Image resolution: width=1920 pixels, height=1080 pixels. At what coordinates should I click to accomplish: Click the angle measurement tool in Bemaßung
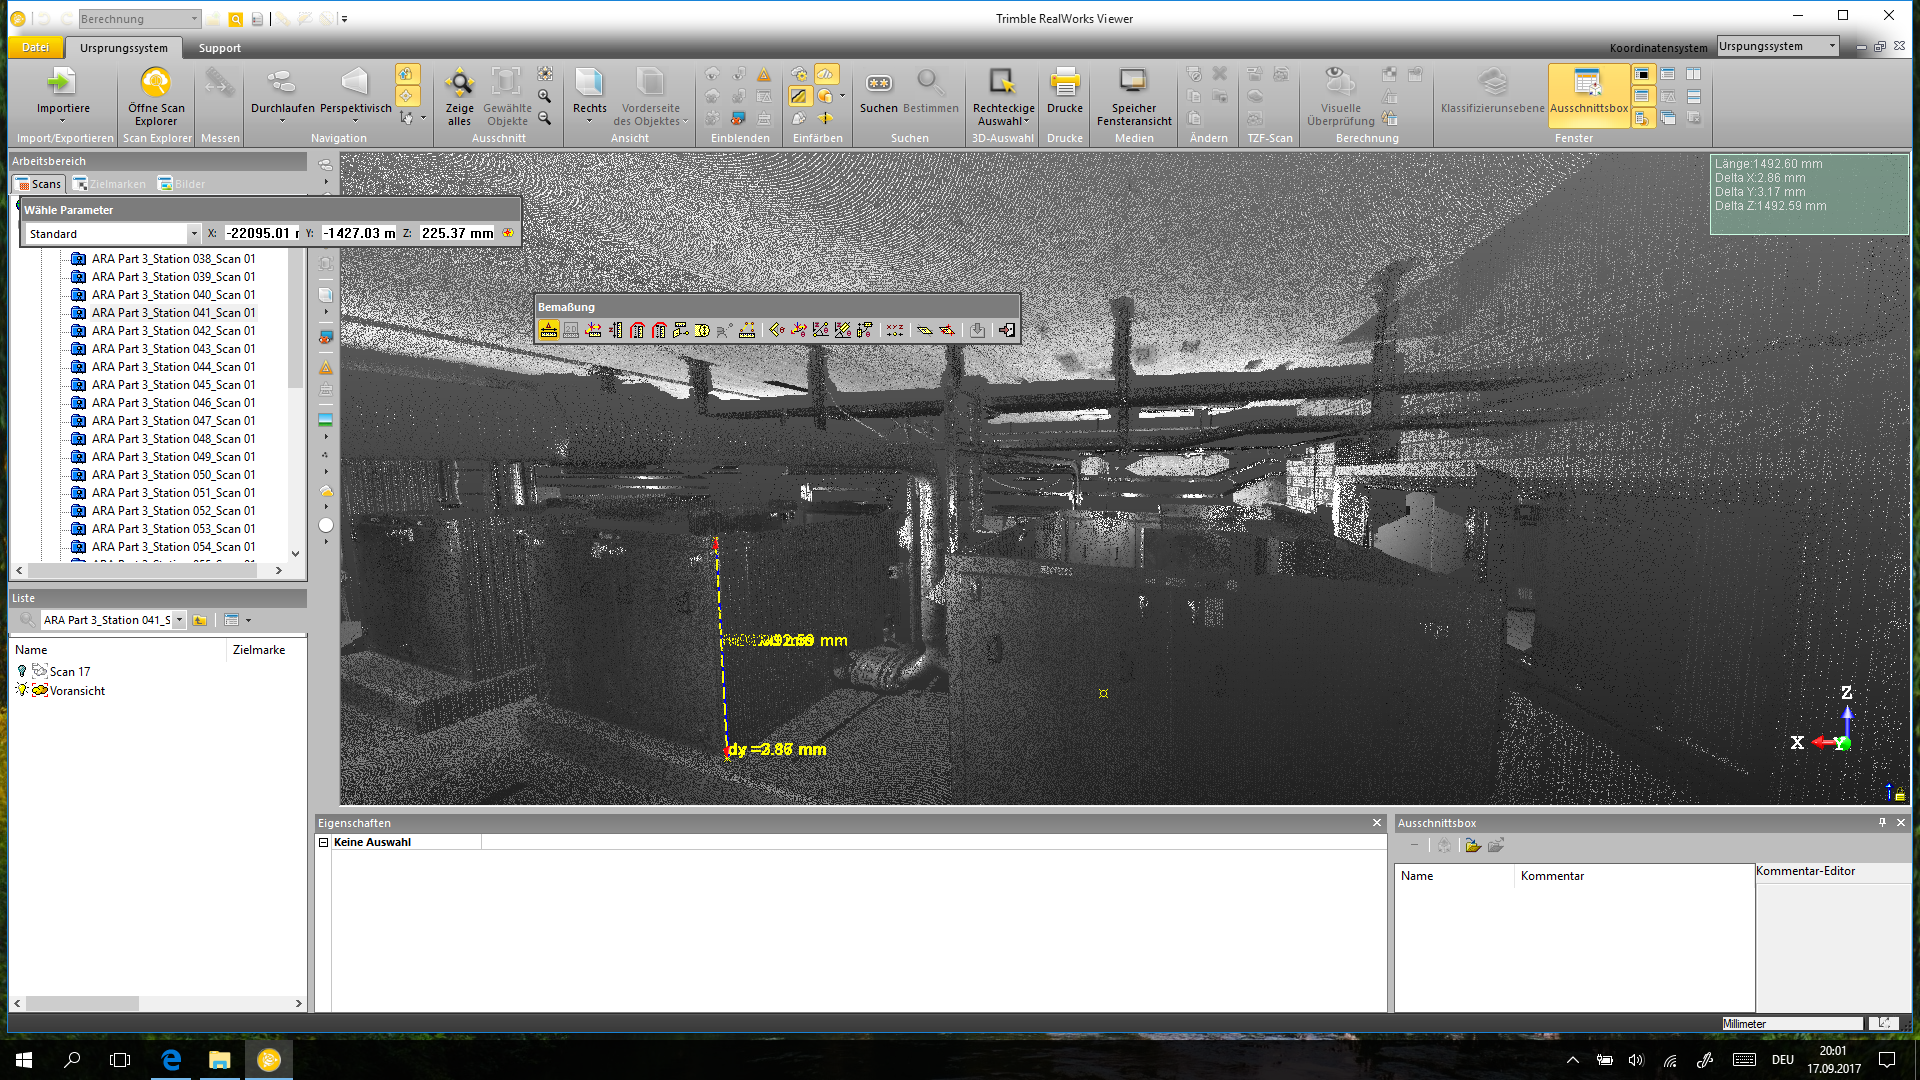(777, 330)
